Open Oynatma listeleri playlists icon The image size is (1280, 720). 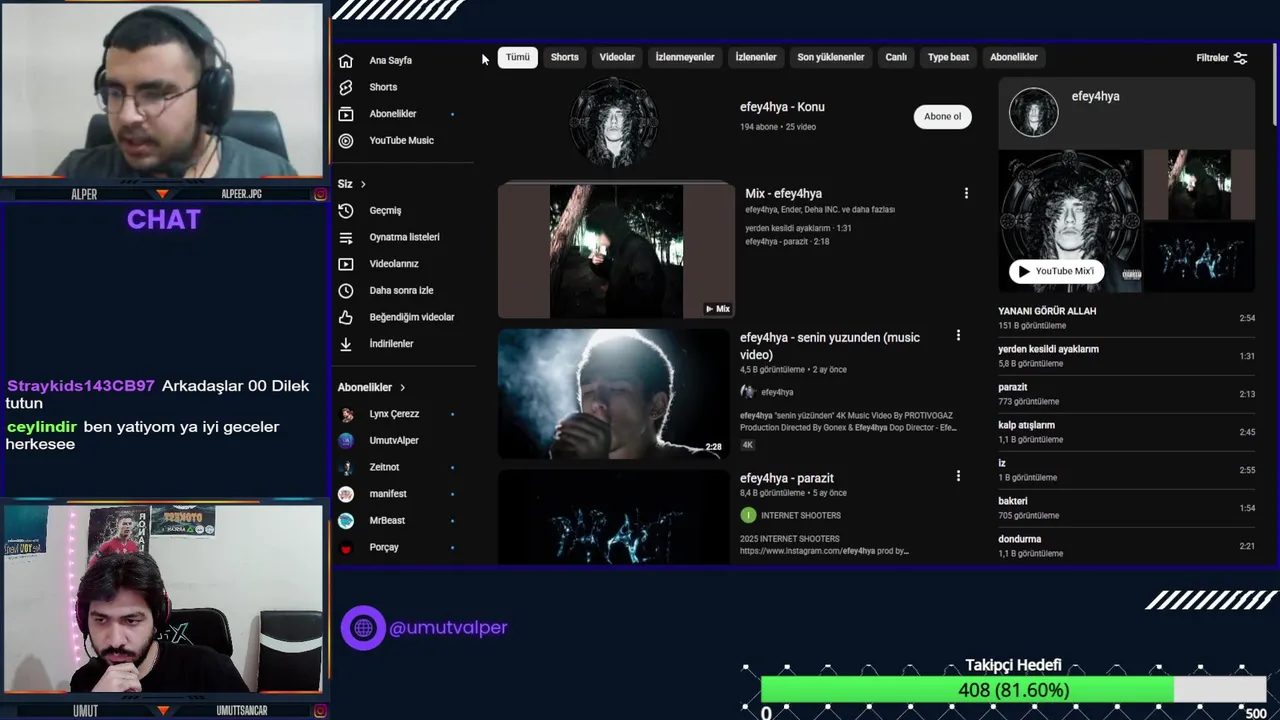click(345, 237)
